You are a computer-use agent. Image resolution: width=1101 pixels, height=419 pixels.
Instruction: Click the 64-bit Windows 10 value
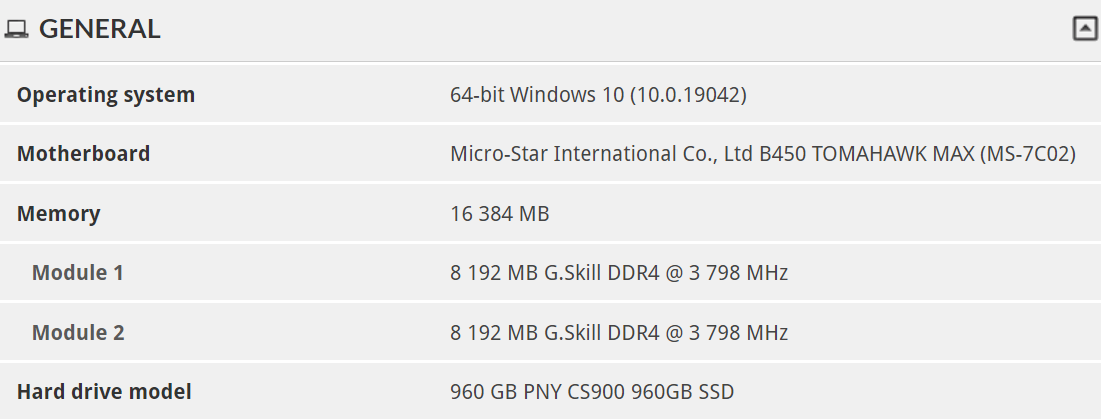(x=598, y=95)
